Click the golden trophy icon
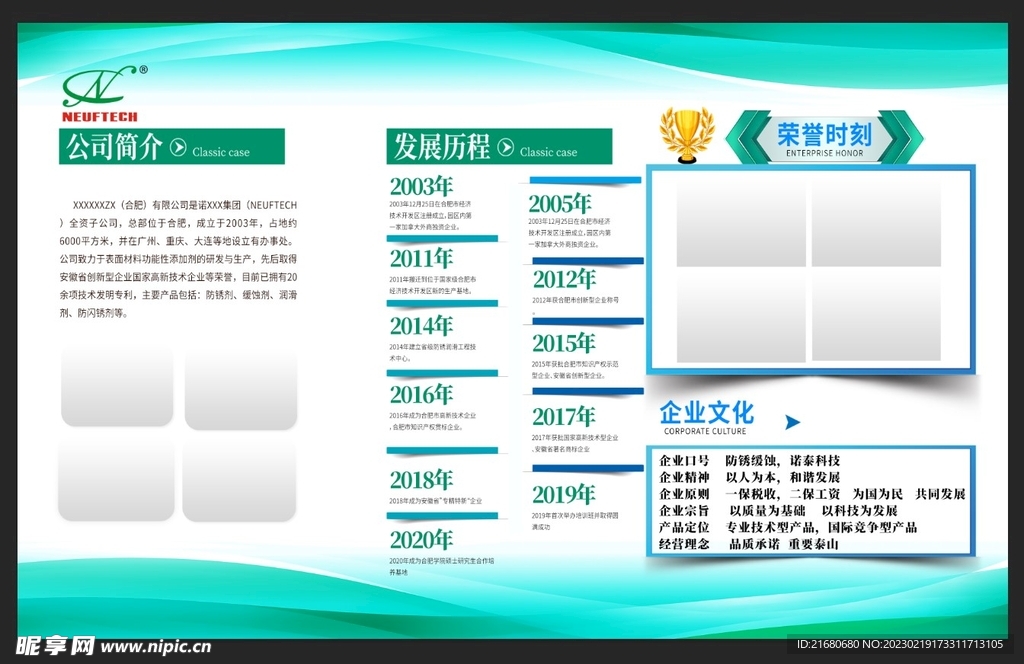The height and width of the screenshot is (664, 1024). (686, 134)
